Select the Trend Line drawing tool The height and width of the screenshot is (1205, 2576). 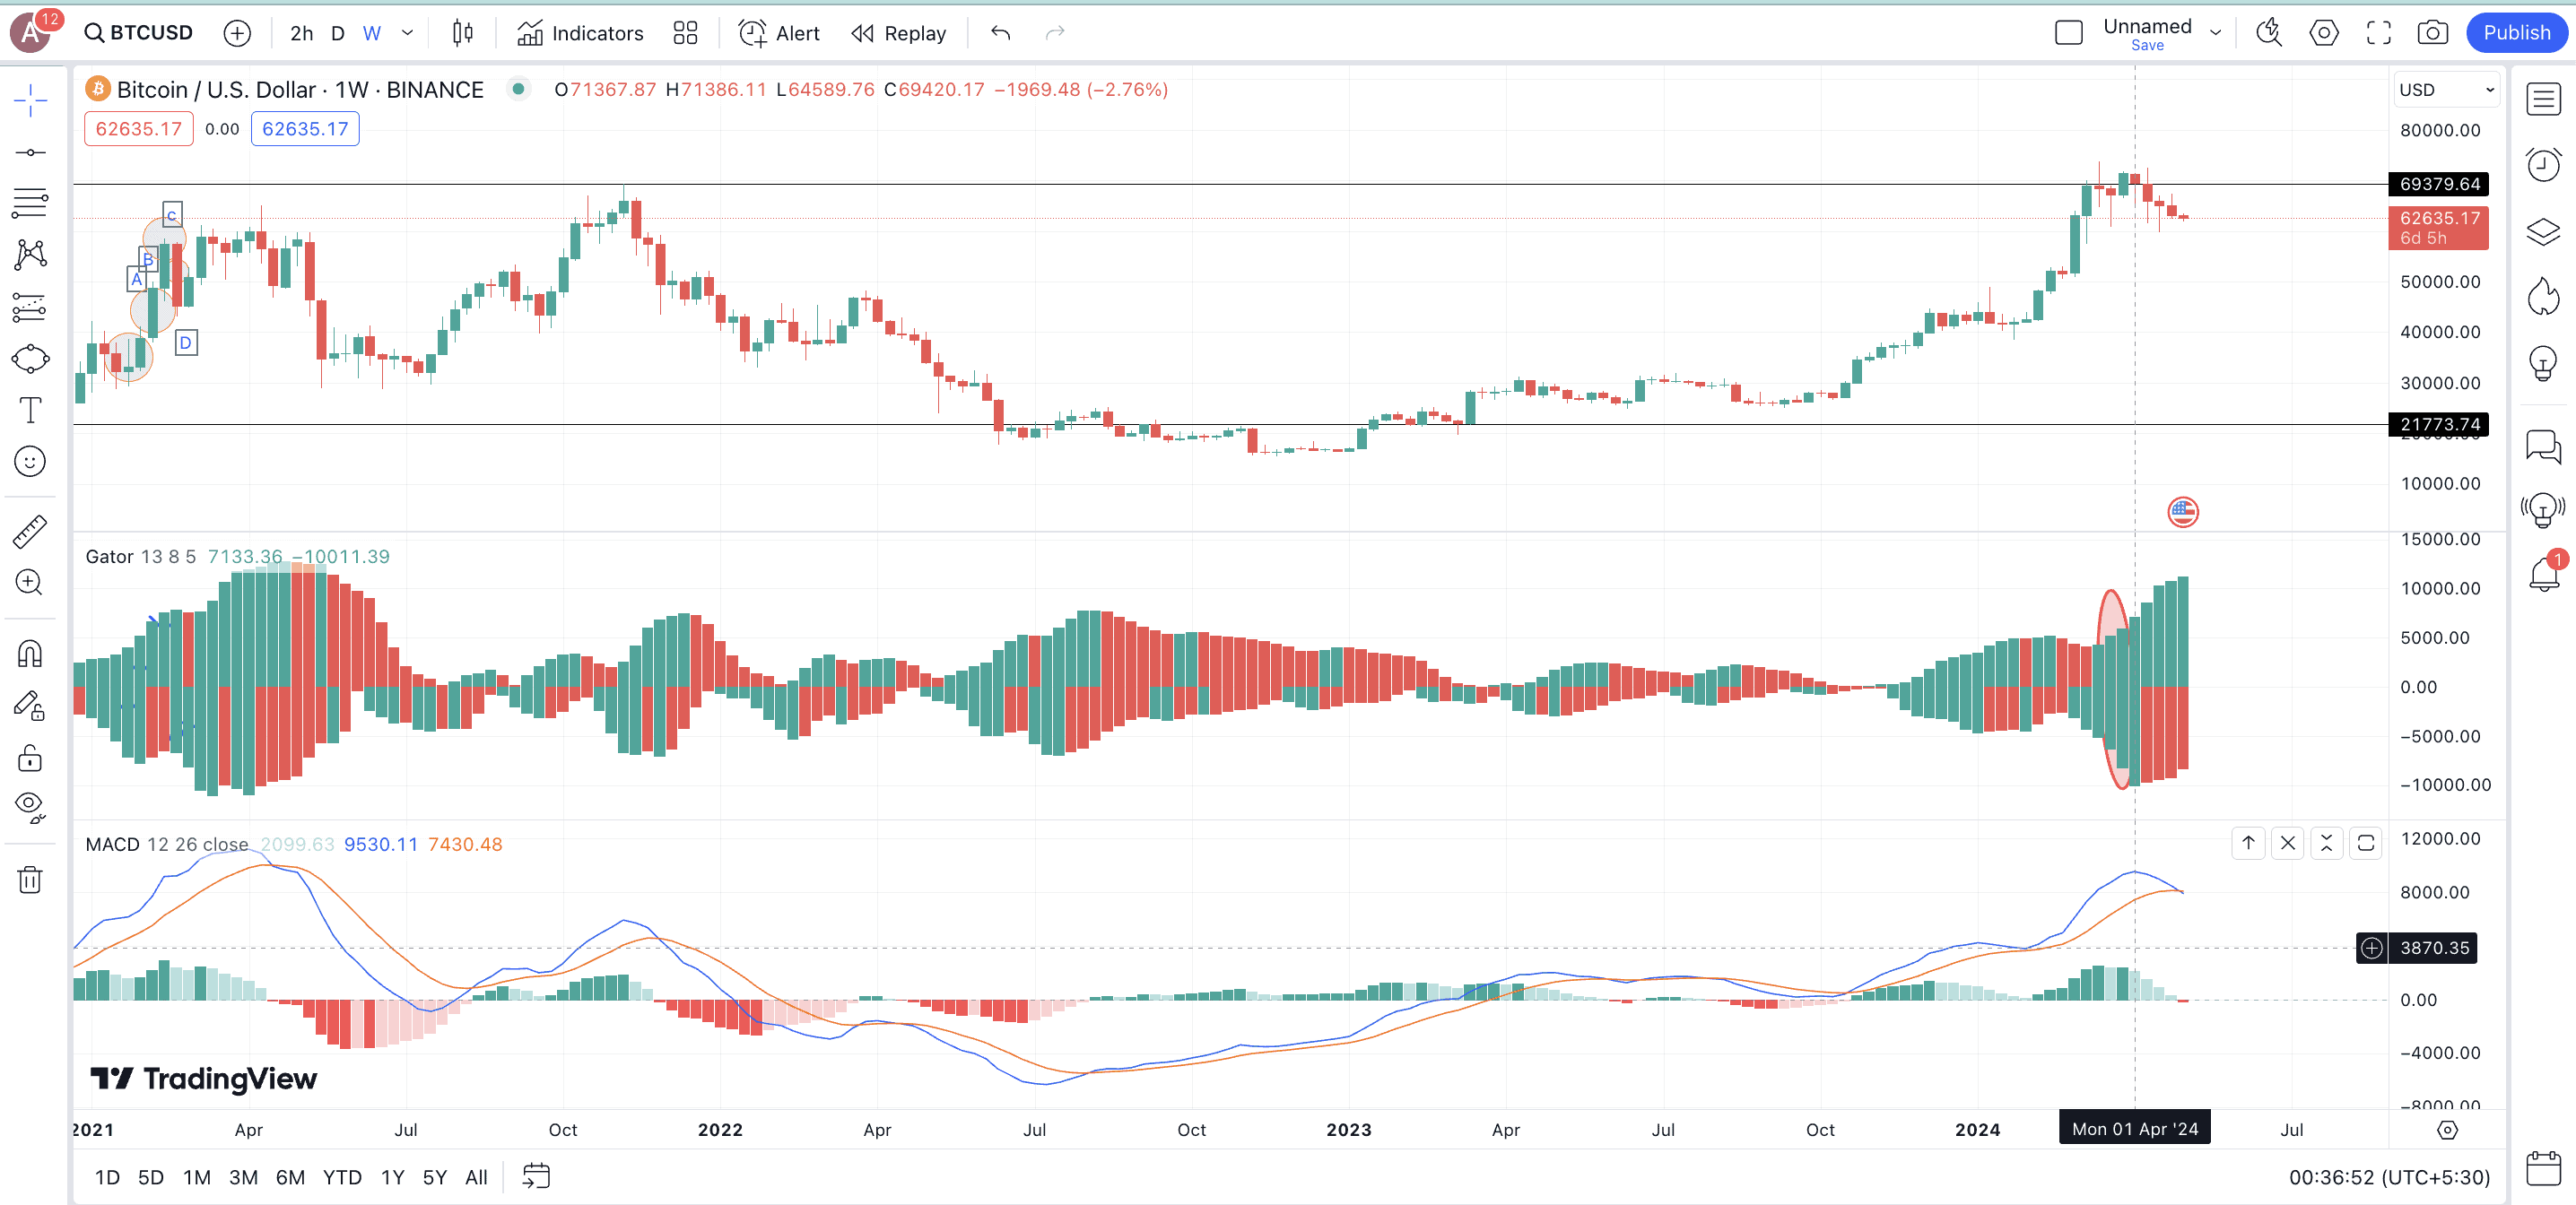click(x=30, y=152)
